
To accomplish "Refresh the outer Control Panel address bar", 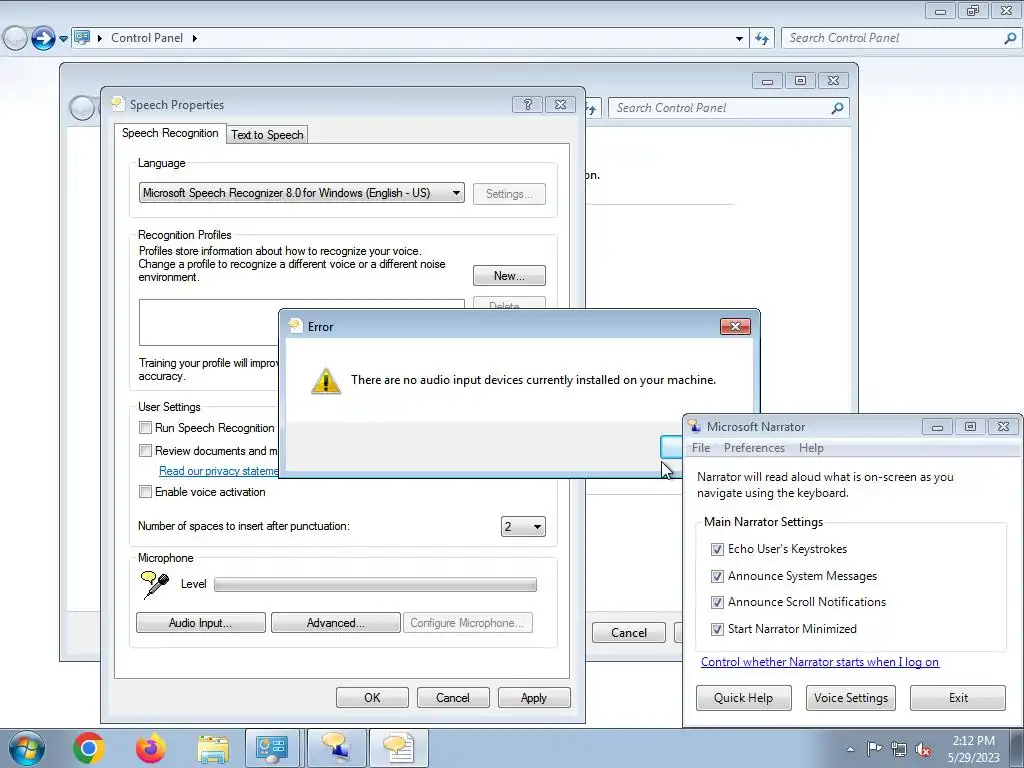I will (x=761, y=39).
